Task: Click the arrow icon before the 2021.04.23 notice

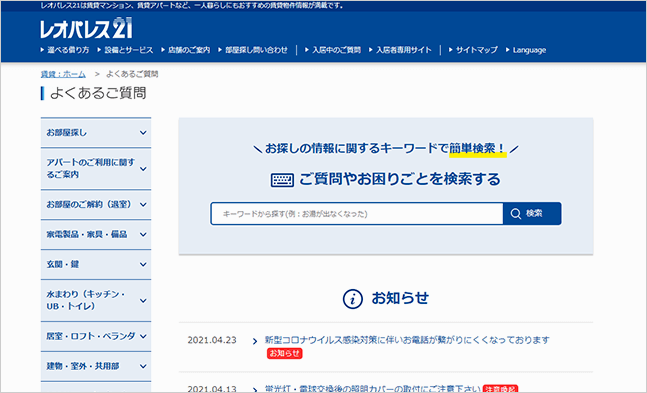Action: tap(255, 341)
